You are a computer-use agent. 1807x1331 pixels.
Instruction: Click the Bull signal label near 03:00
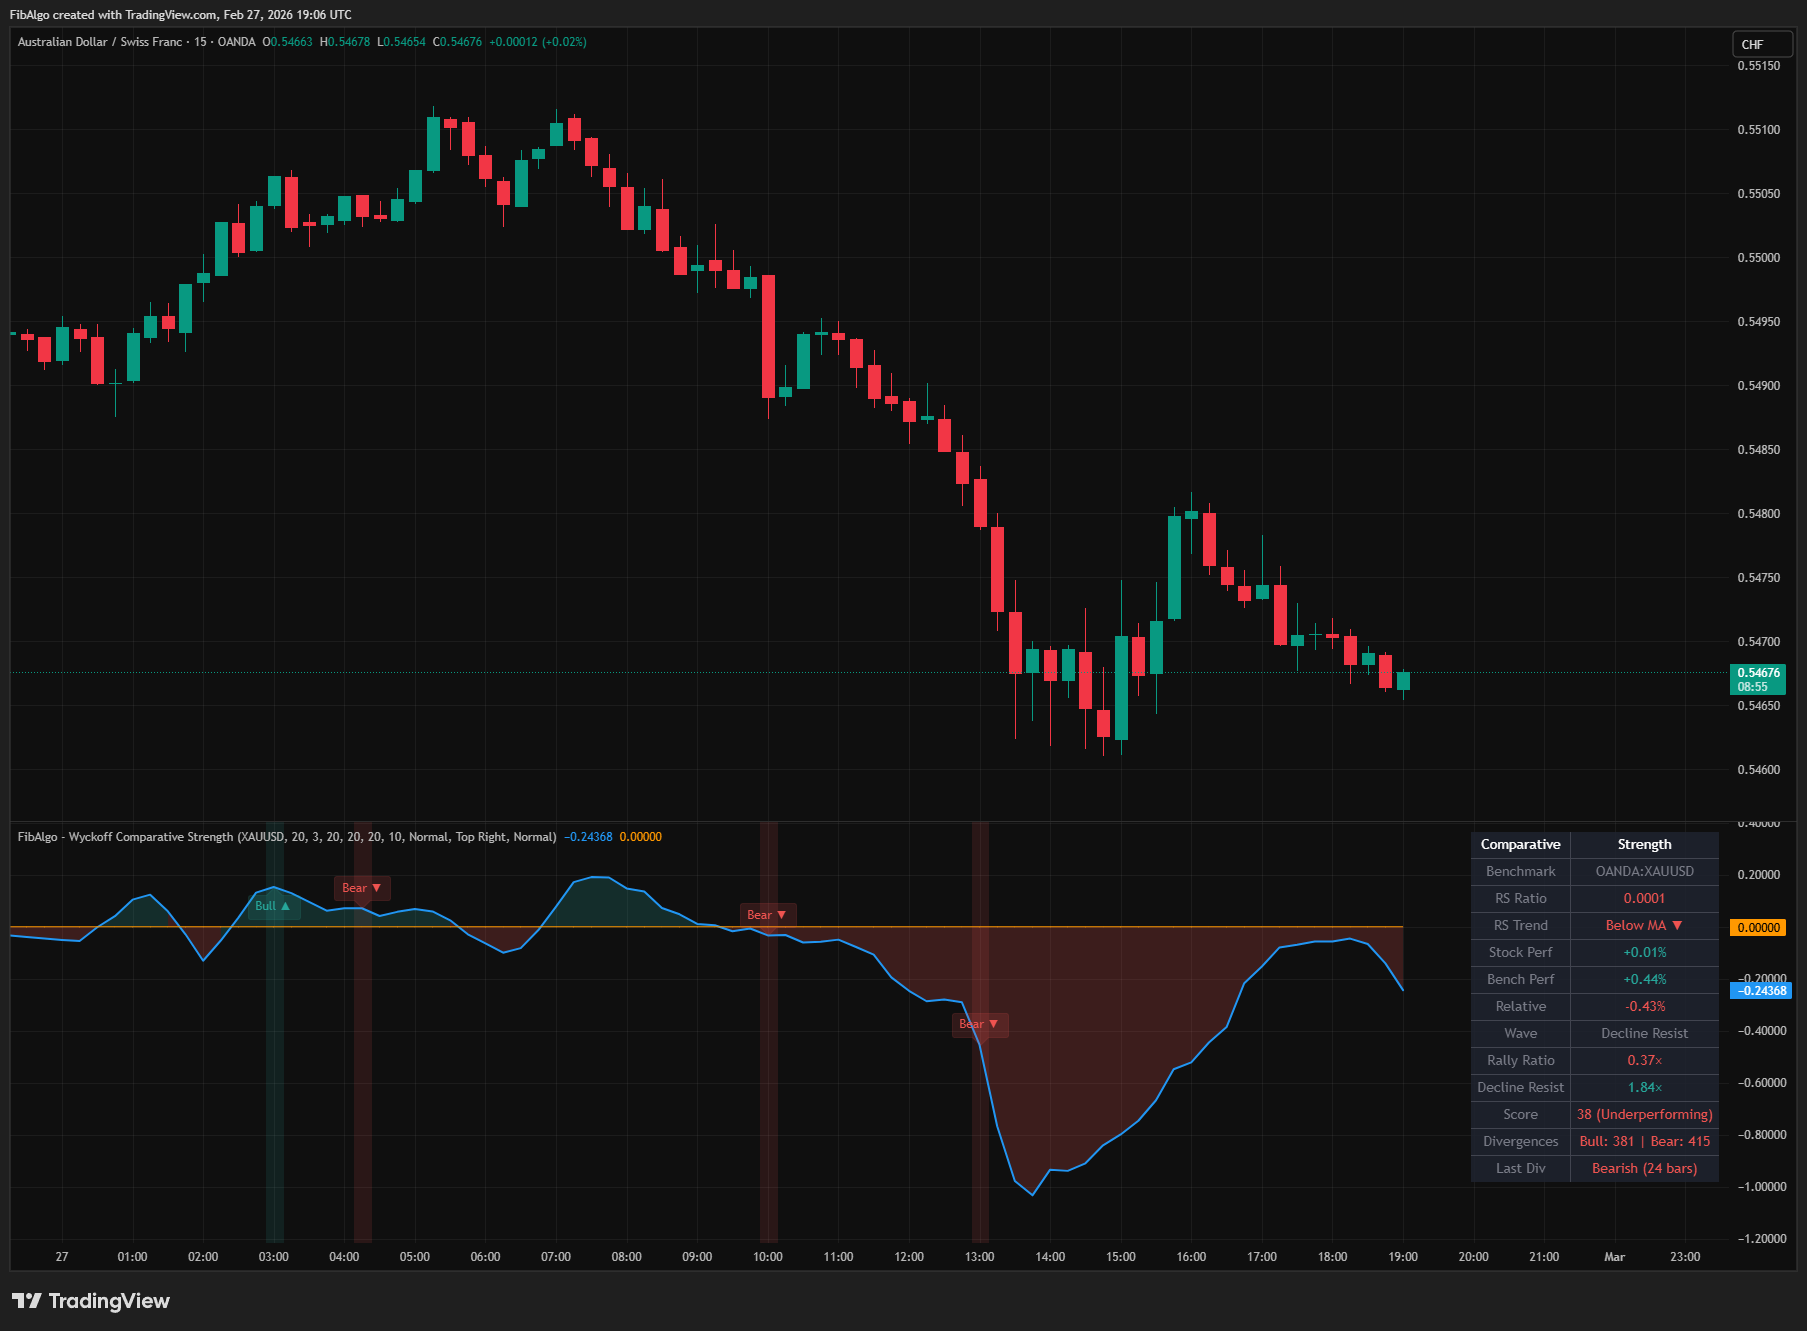click(x=272, y=906)
